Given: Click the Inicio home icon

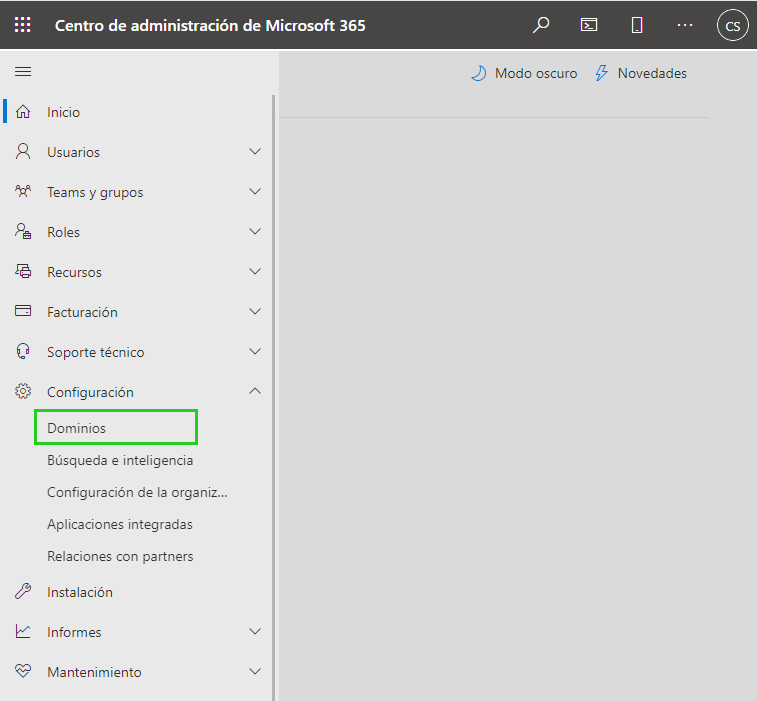Looking at the screenshot, I should [23, 112].
